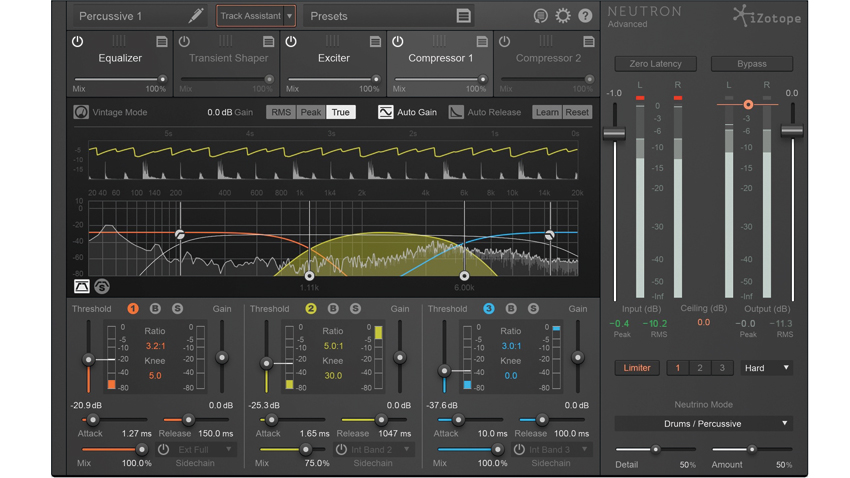Click band 2 Knee value 30.0
This screenshot has height=478, width=850.
click(x=333, y=376)
